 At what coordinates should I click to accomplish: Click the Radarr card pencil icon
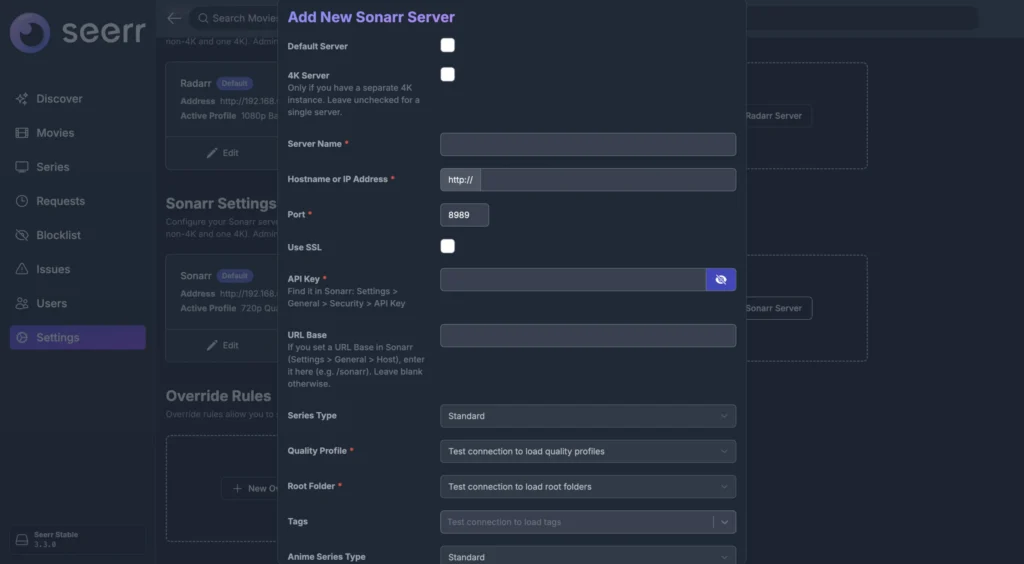point(212,153)
